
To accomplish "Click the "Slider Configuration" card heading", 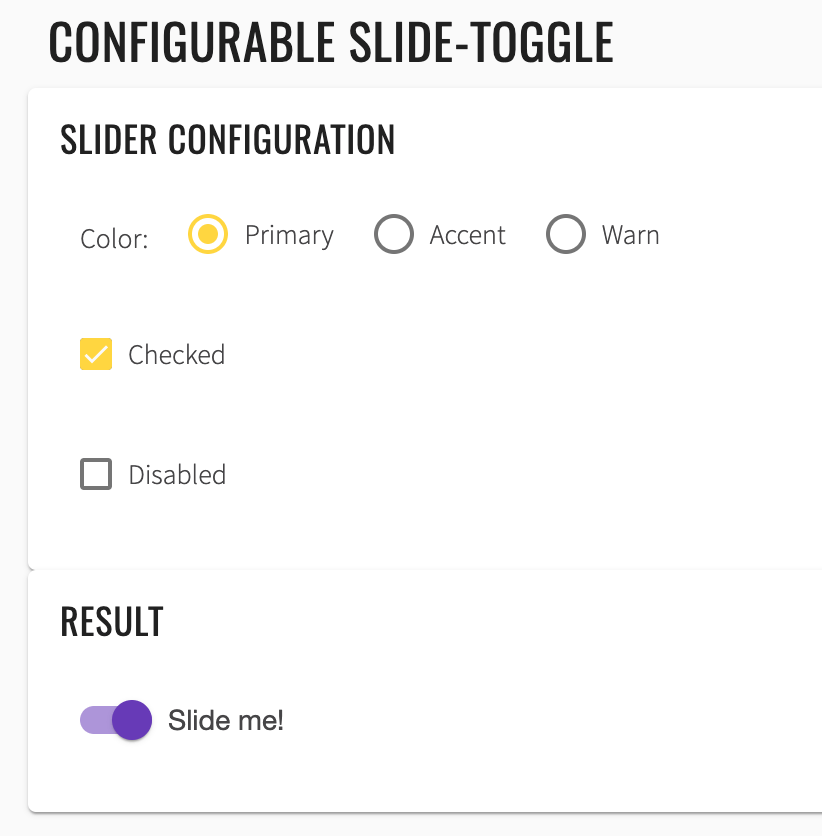I will click(x=228, y=140).
